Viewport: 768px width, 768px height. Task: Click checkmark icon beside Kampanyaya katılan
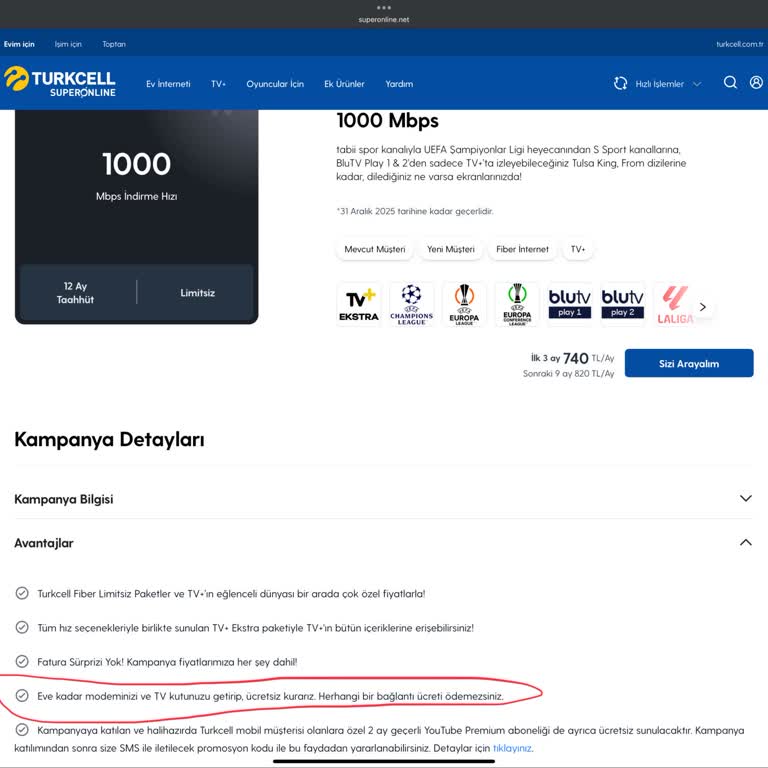point(22,729)
